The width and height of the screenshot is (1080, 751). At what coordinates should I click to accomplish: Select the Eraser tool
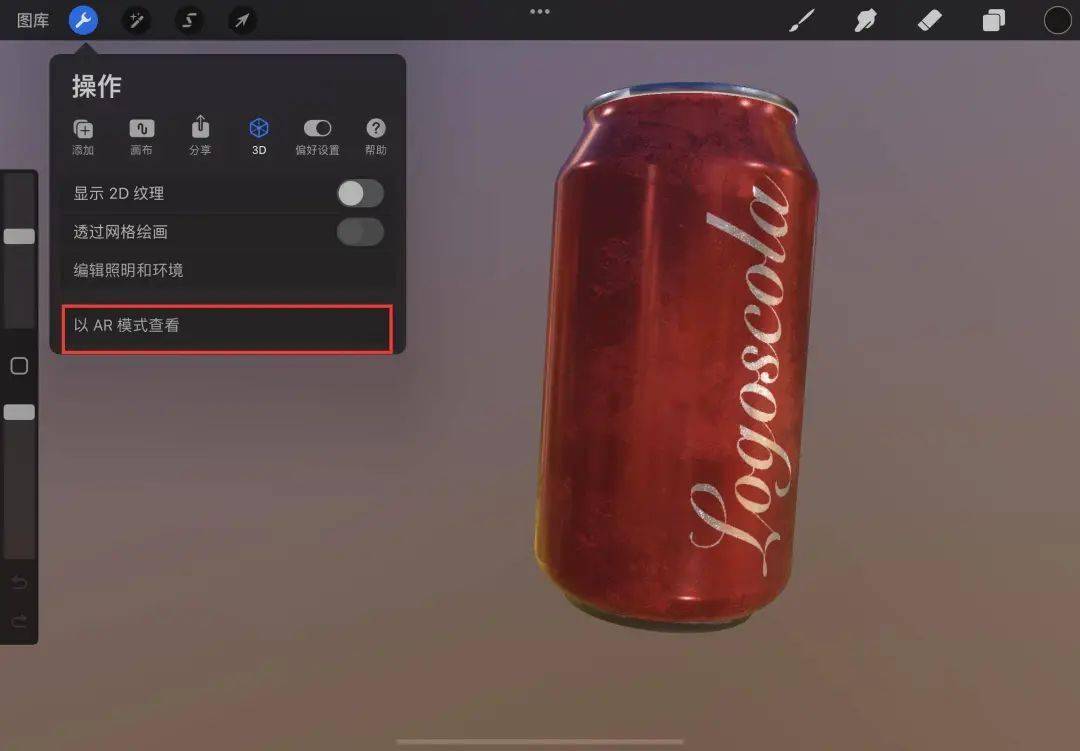tap(929, 20)
